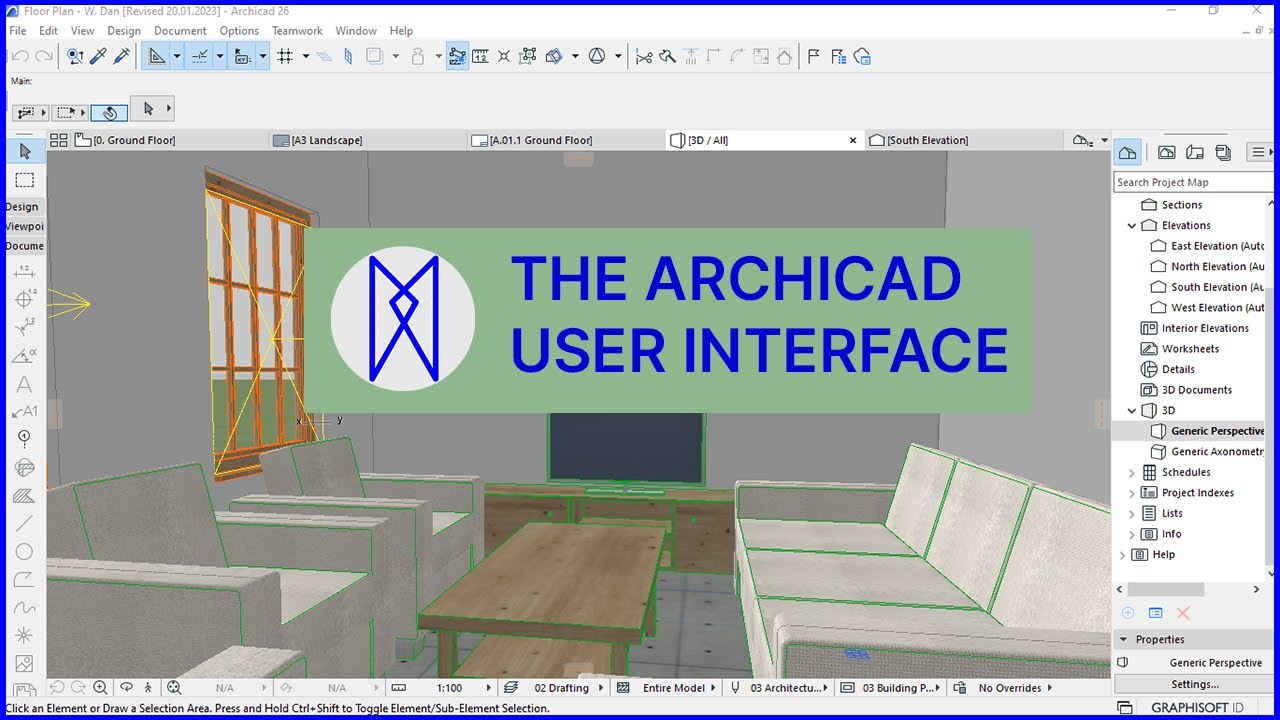Toggle the Quick Selection magnet button
The height and width of the screenshot is (720, 1280).
pyautogui.click(x=109, y=112)
